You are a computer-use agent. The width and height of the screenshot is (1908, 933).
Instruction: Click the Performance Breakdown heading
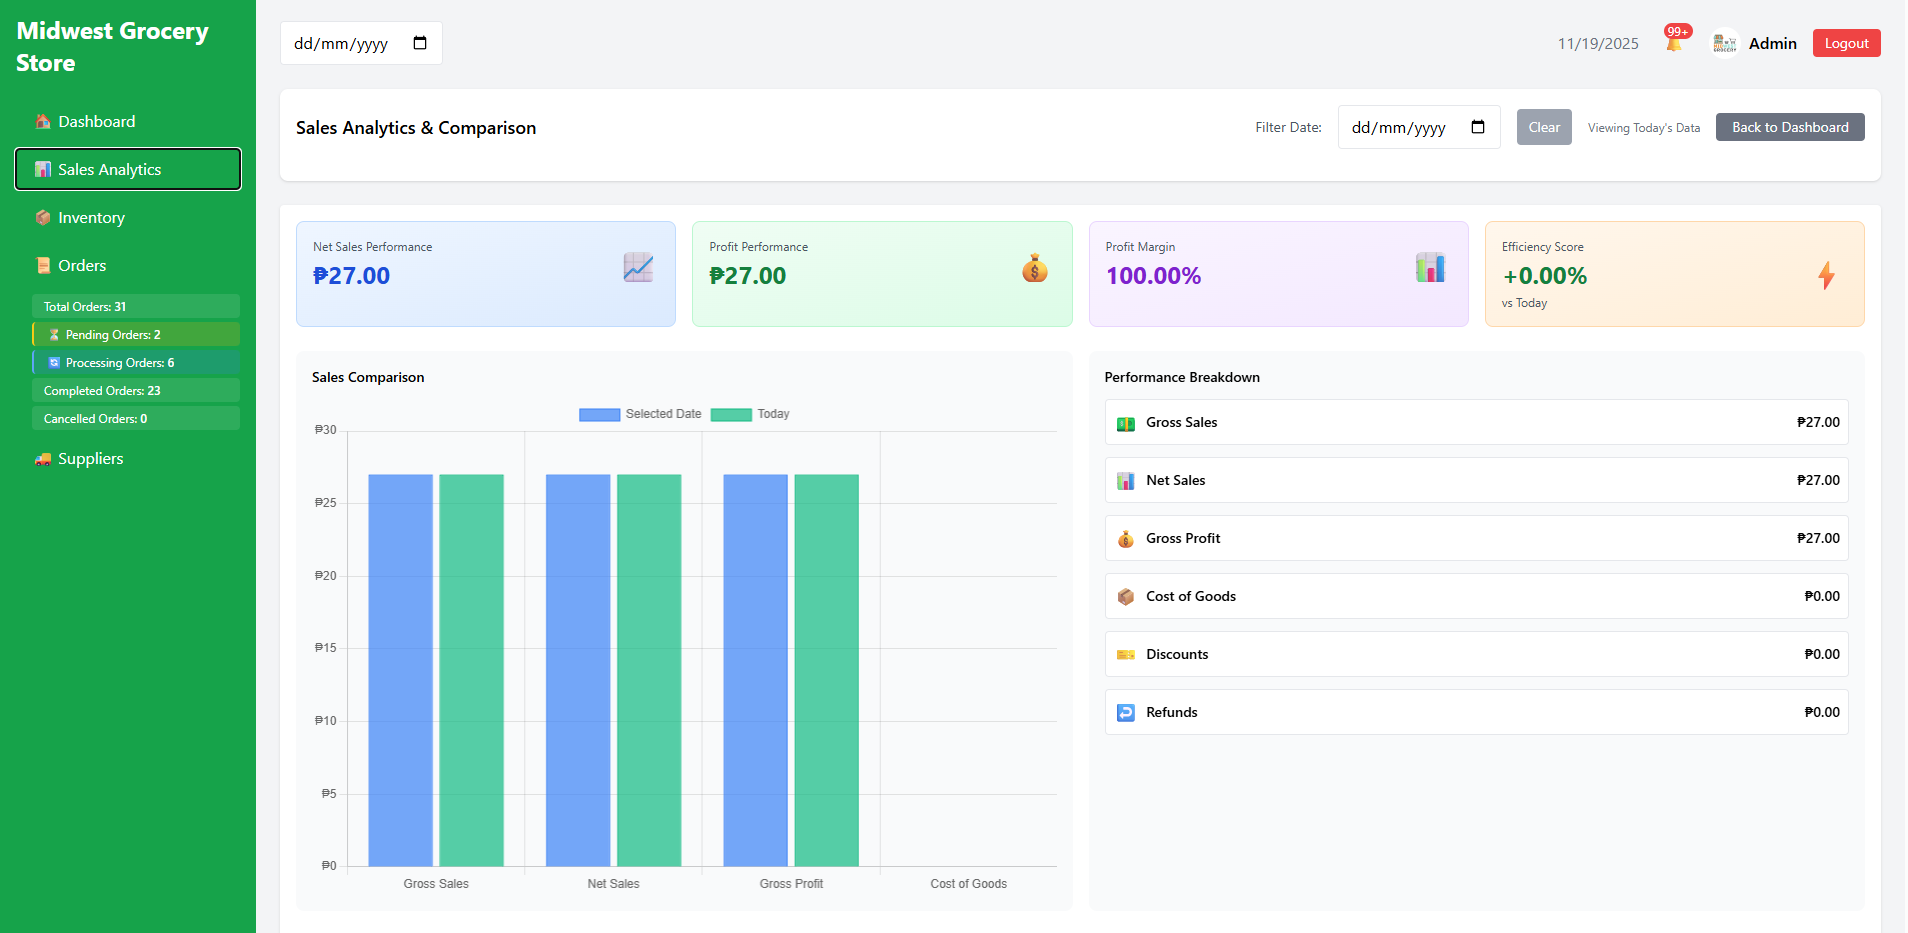coord(1182,377)
